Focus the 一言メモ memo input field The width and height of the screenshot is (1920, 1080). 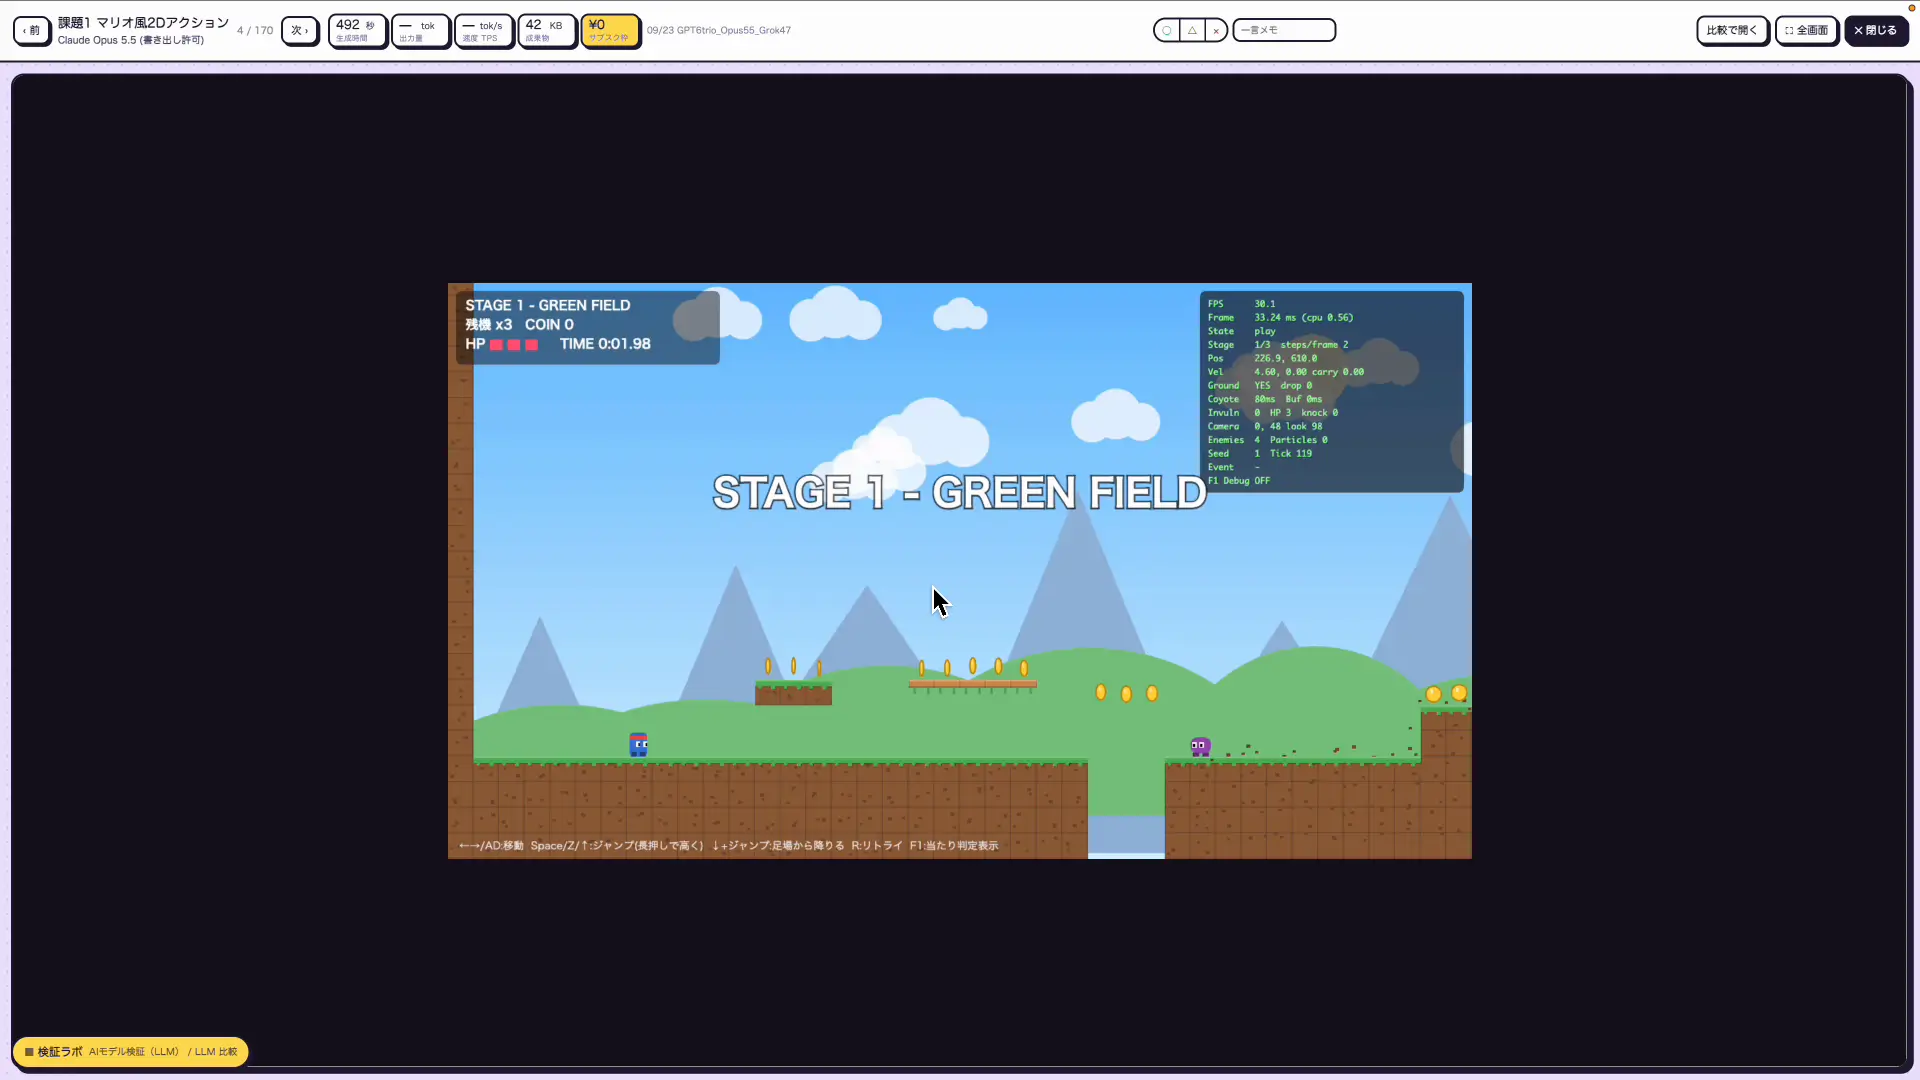1284,30
